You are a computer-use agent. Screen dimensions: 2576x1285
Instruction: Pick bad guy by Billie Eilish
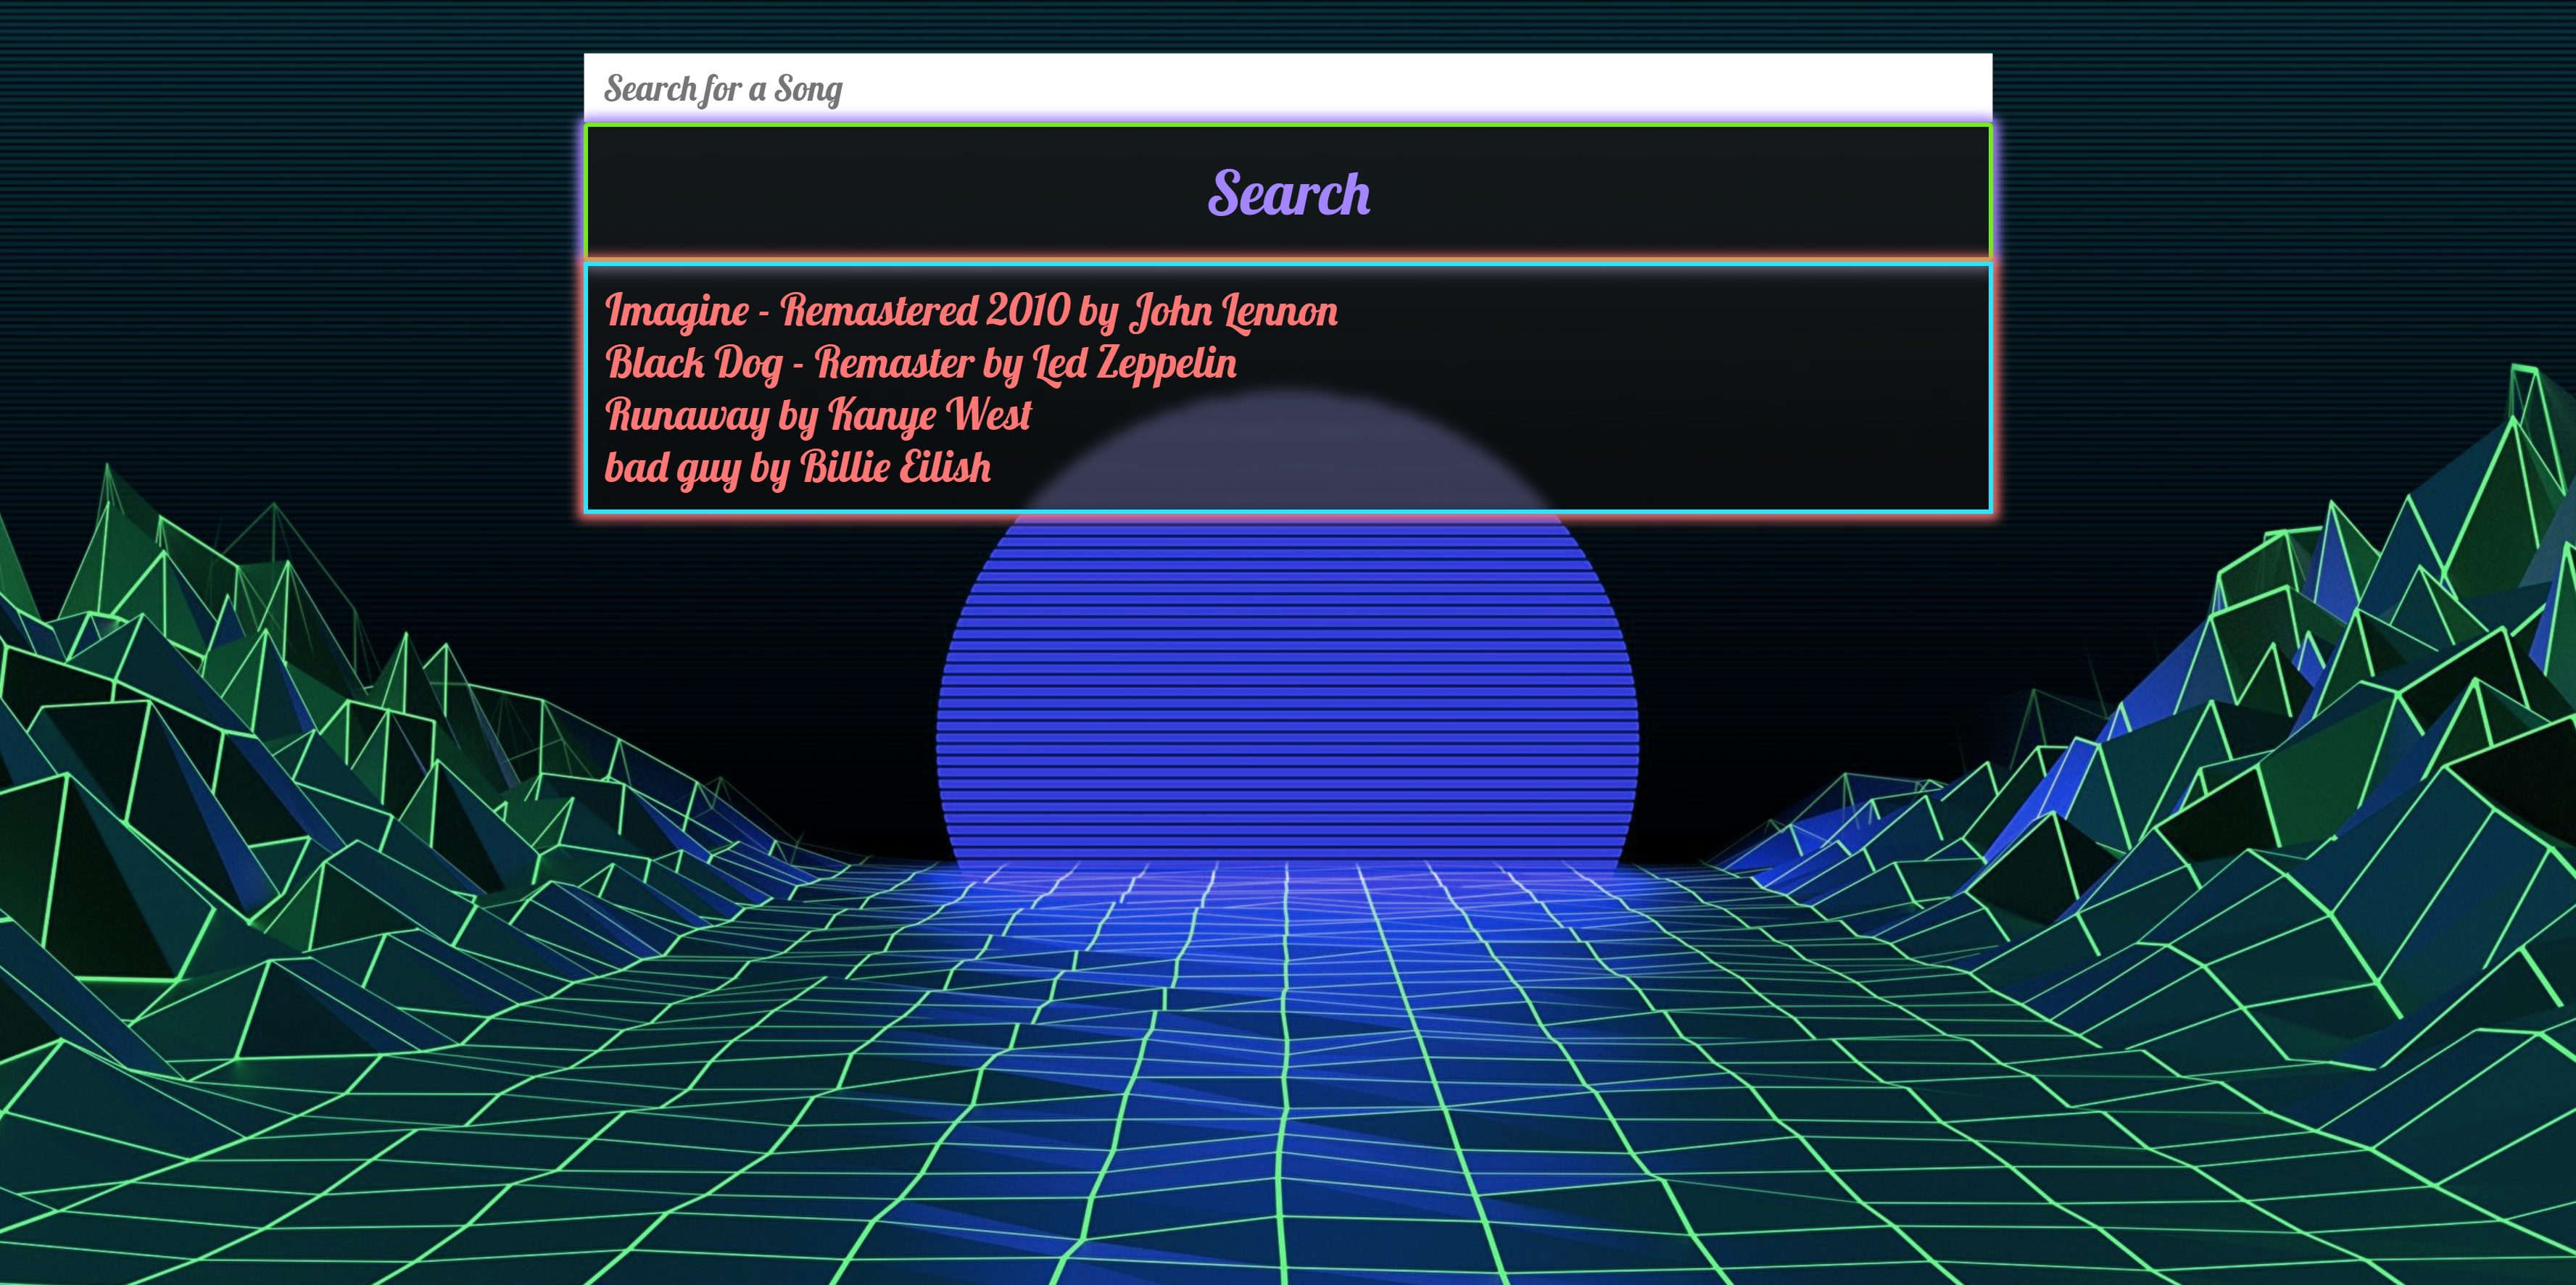tap(798, 467)
